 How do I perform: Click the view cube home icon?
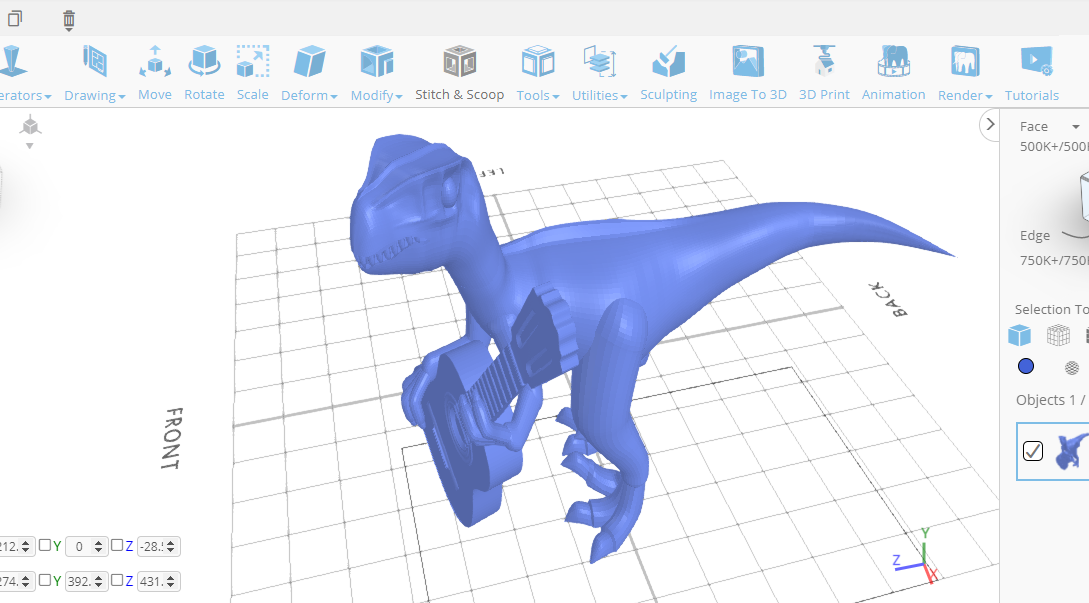pos(30,126)
